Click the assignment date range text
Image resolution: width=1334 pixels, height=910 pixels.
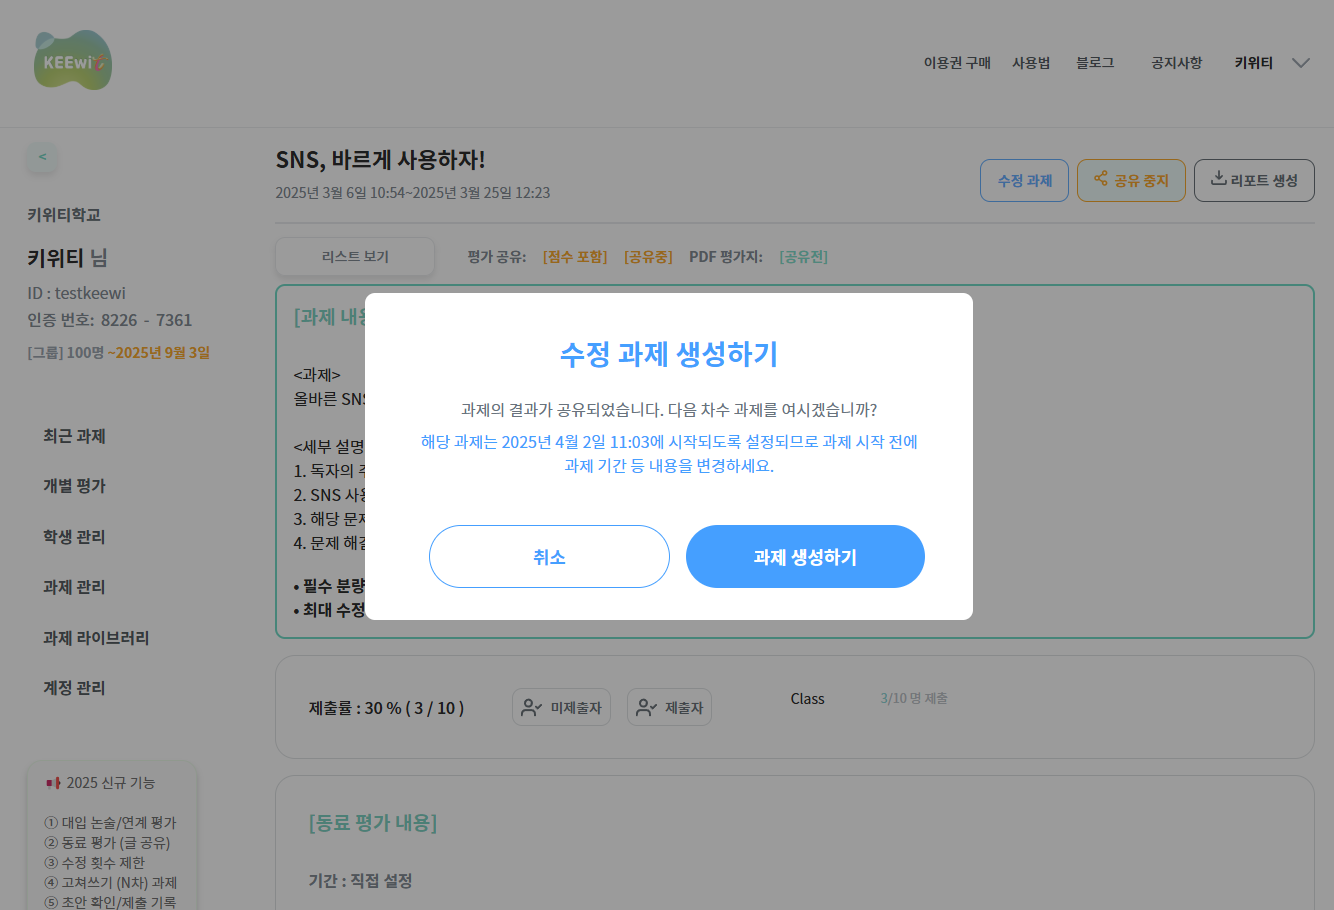[413, 193]
